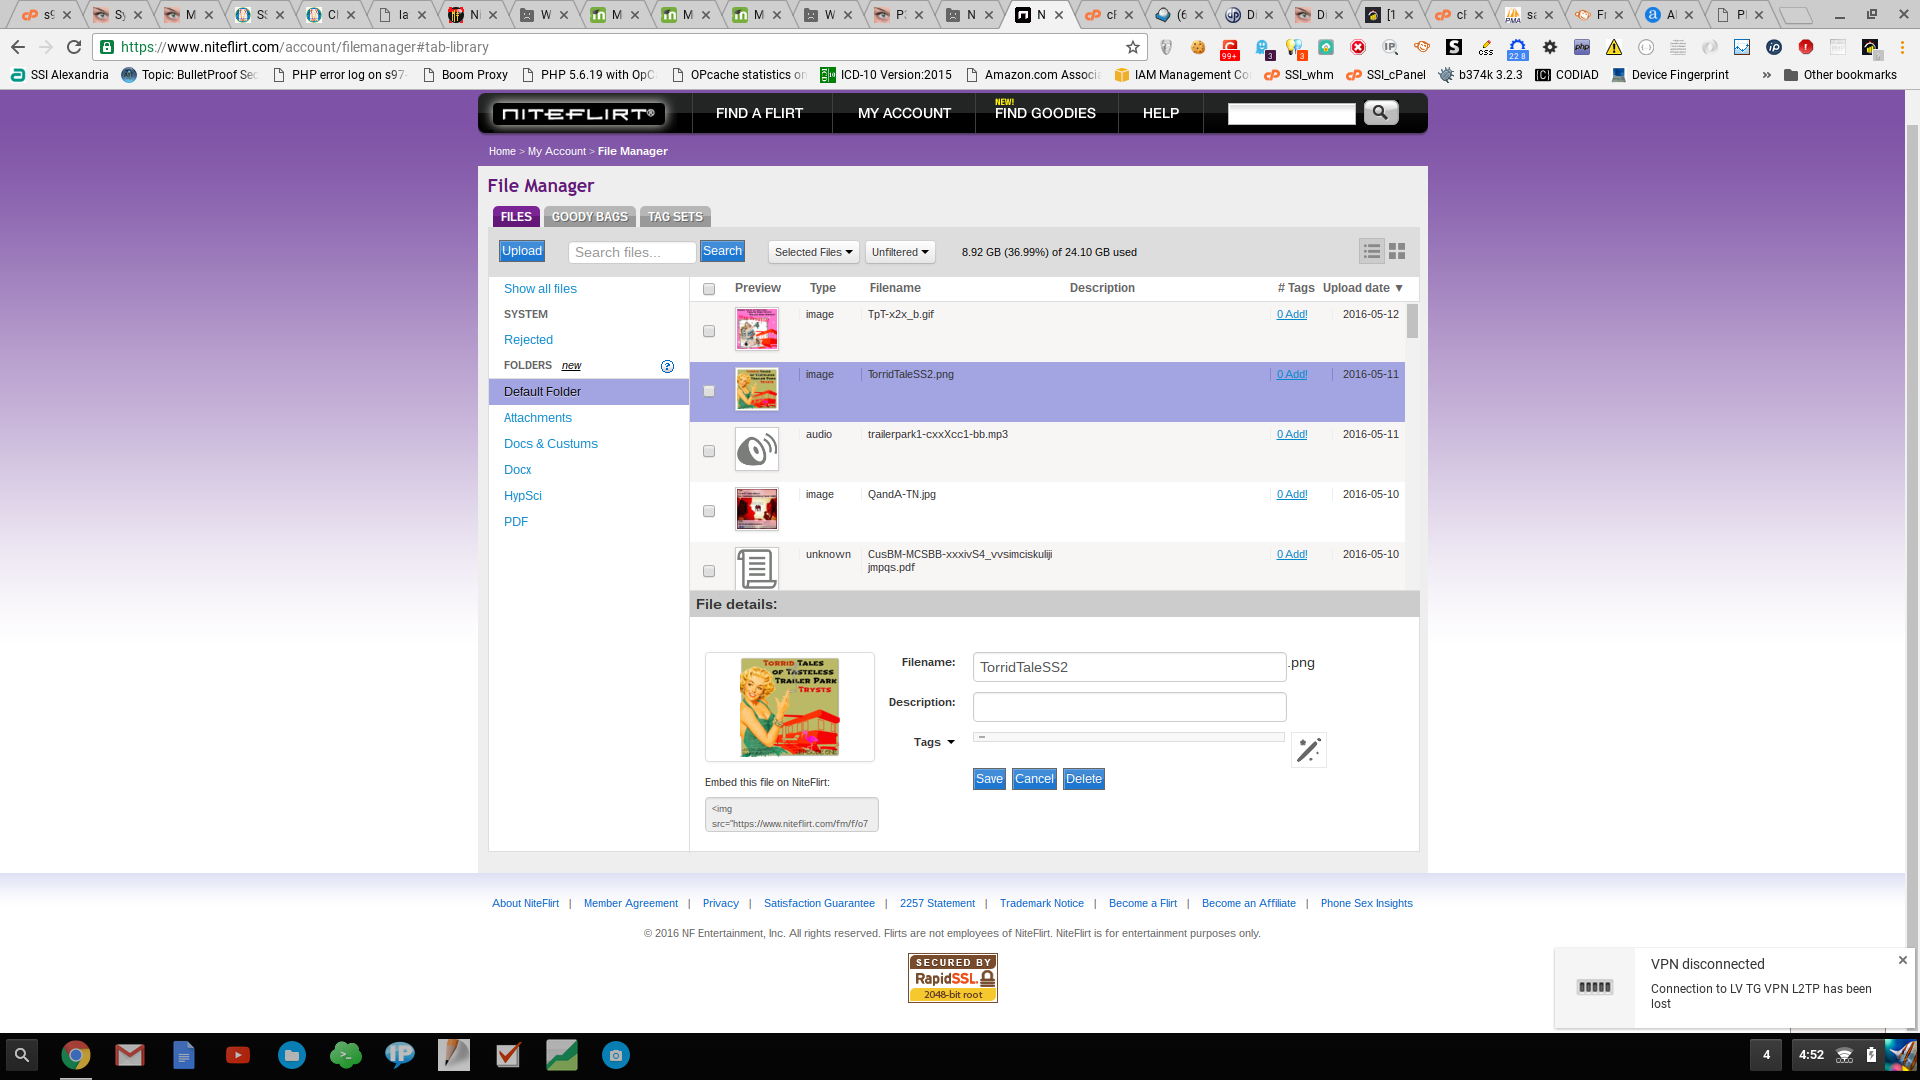Reload the page in browser
The image size is (1920, 1080).
[74, 47]
